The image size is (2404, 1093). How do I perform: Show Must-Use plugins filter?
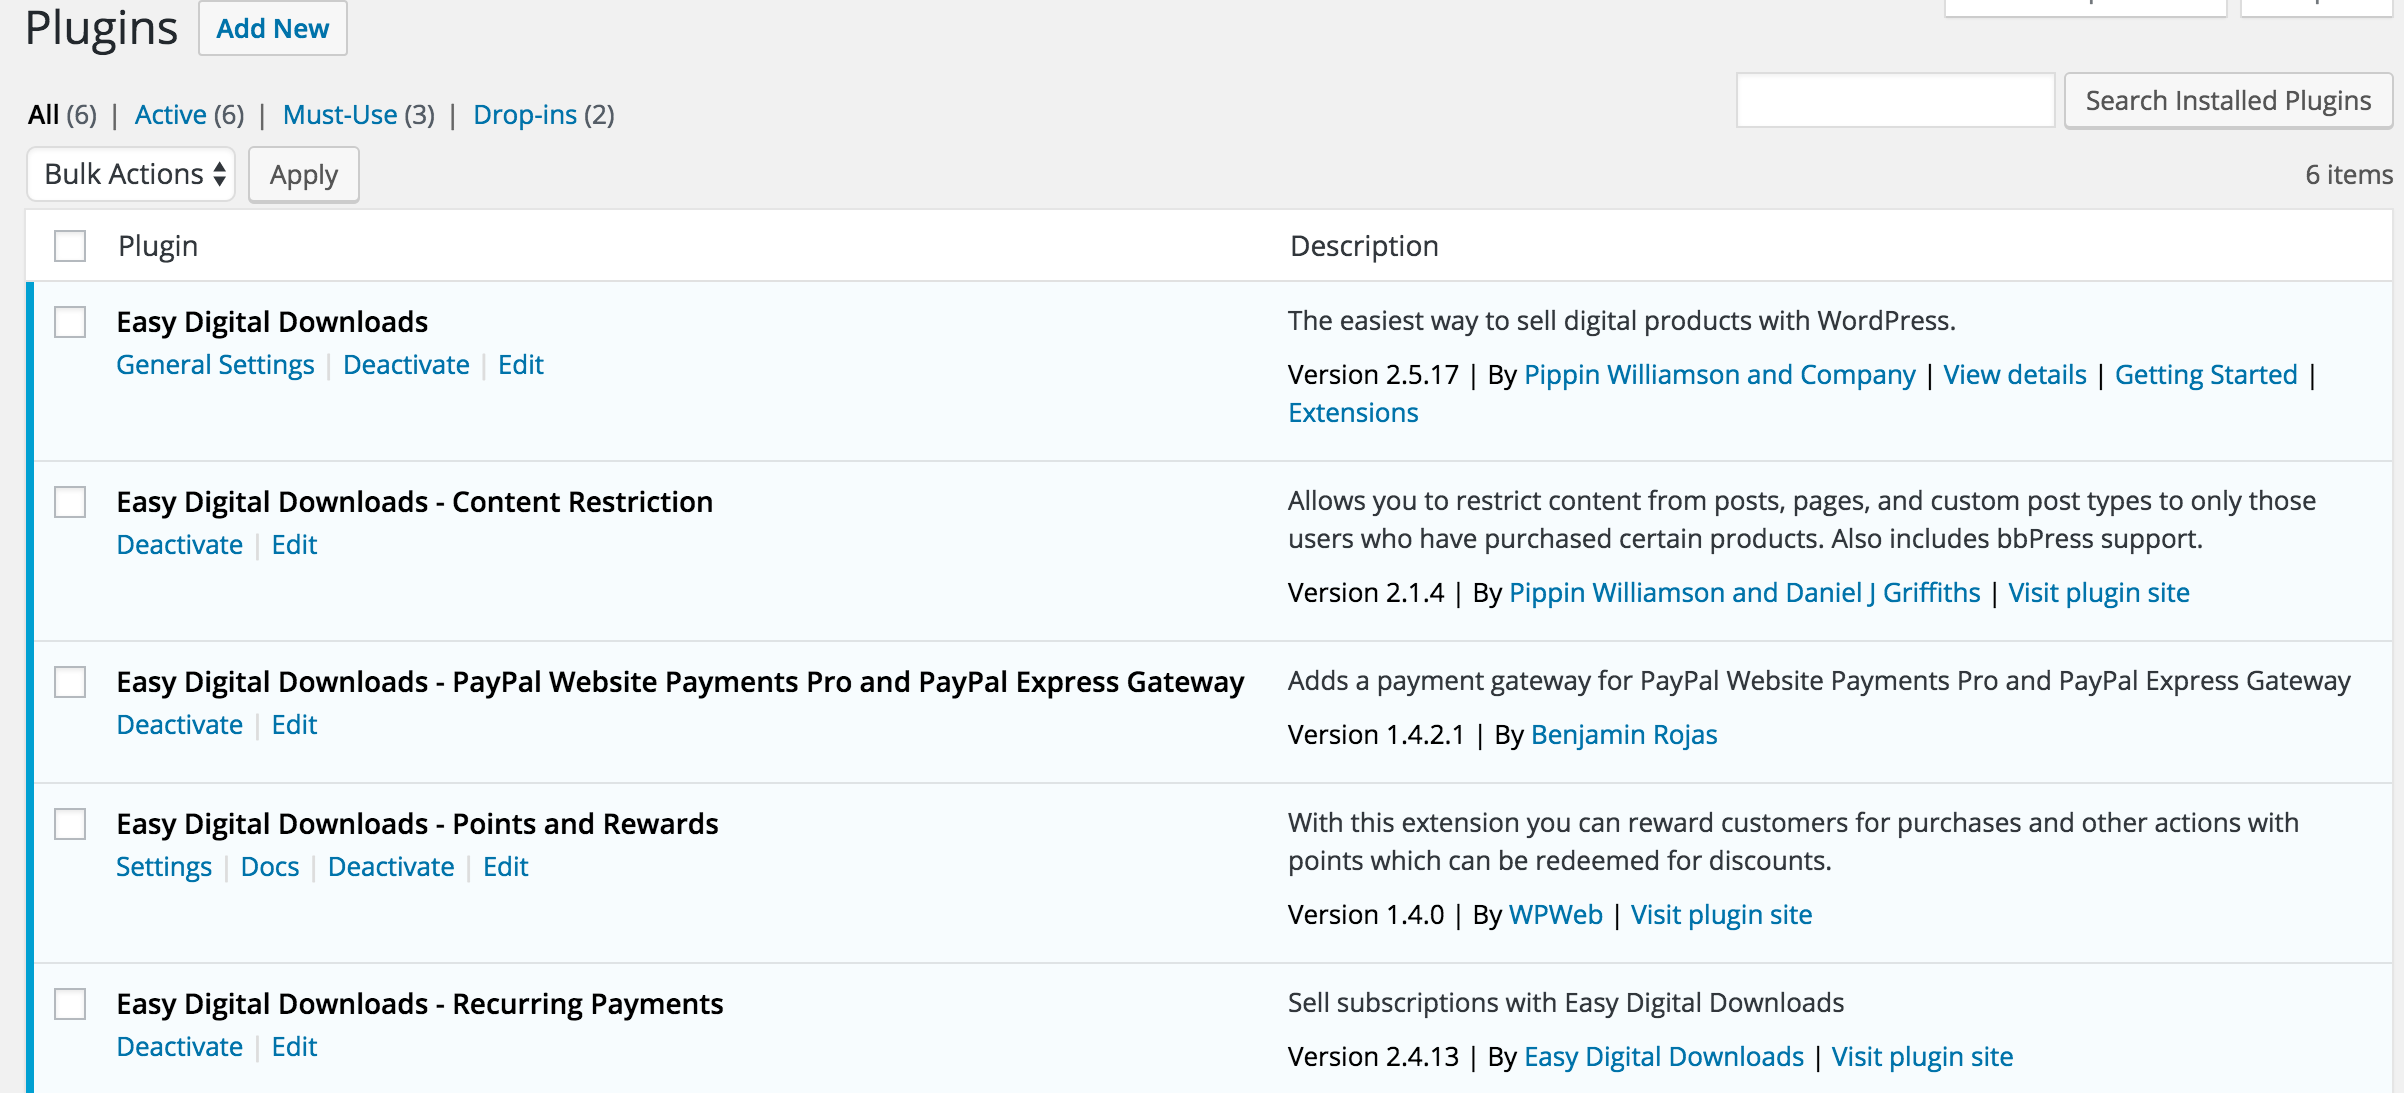[340, 115]
